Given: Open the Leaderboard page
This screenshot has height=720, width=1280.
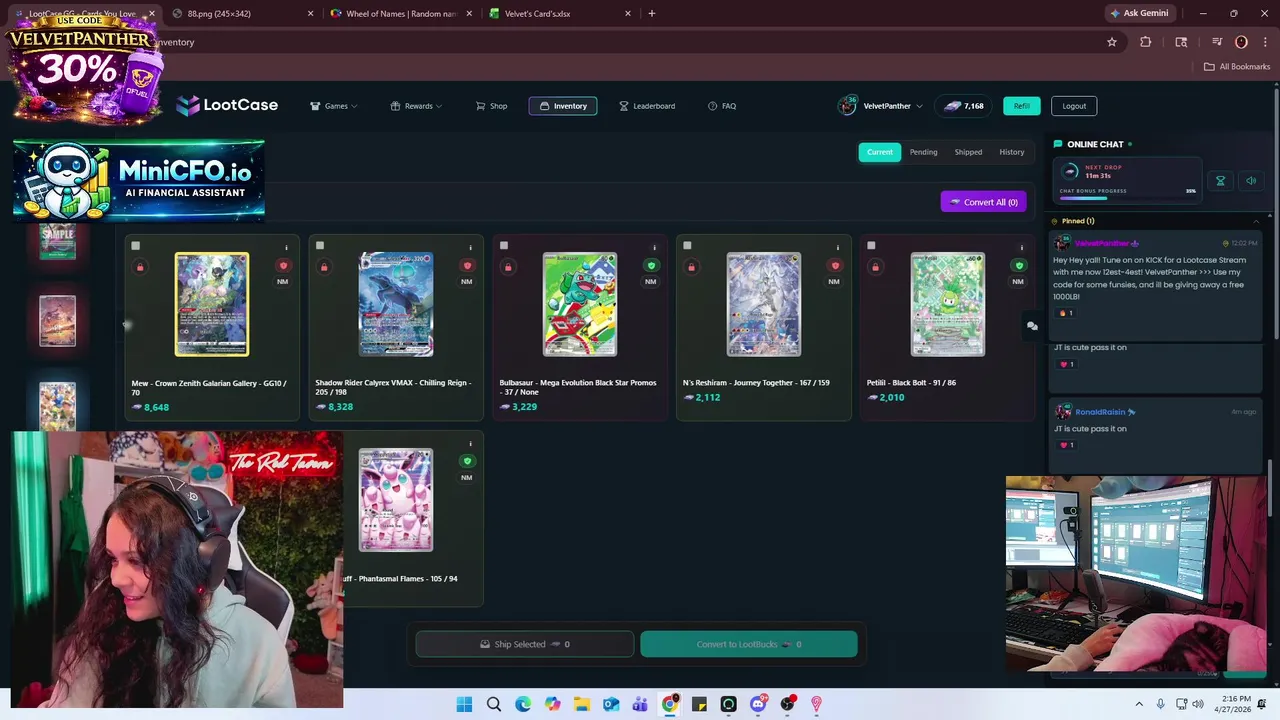Looking at the screenshot, I should 647,106.
